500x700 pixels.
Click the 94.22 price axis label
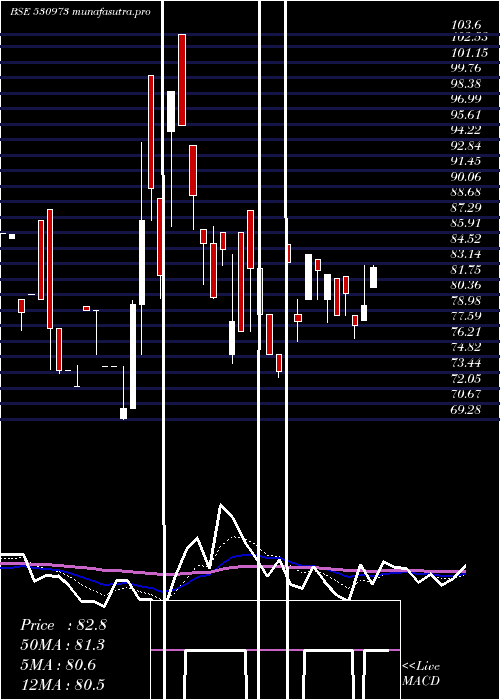466,130
